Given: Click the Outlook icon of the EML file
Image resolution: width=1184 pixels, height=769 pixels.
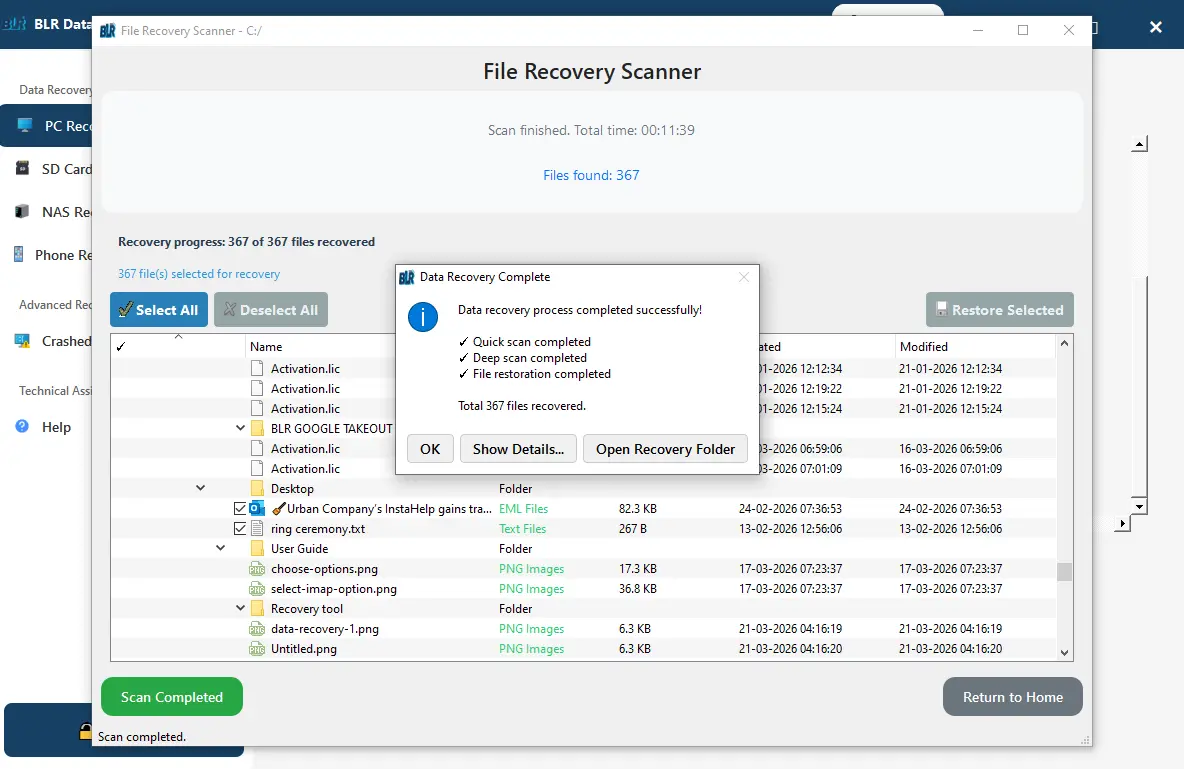Looking at the screenshot, I should (x=257, y=509).
